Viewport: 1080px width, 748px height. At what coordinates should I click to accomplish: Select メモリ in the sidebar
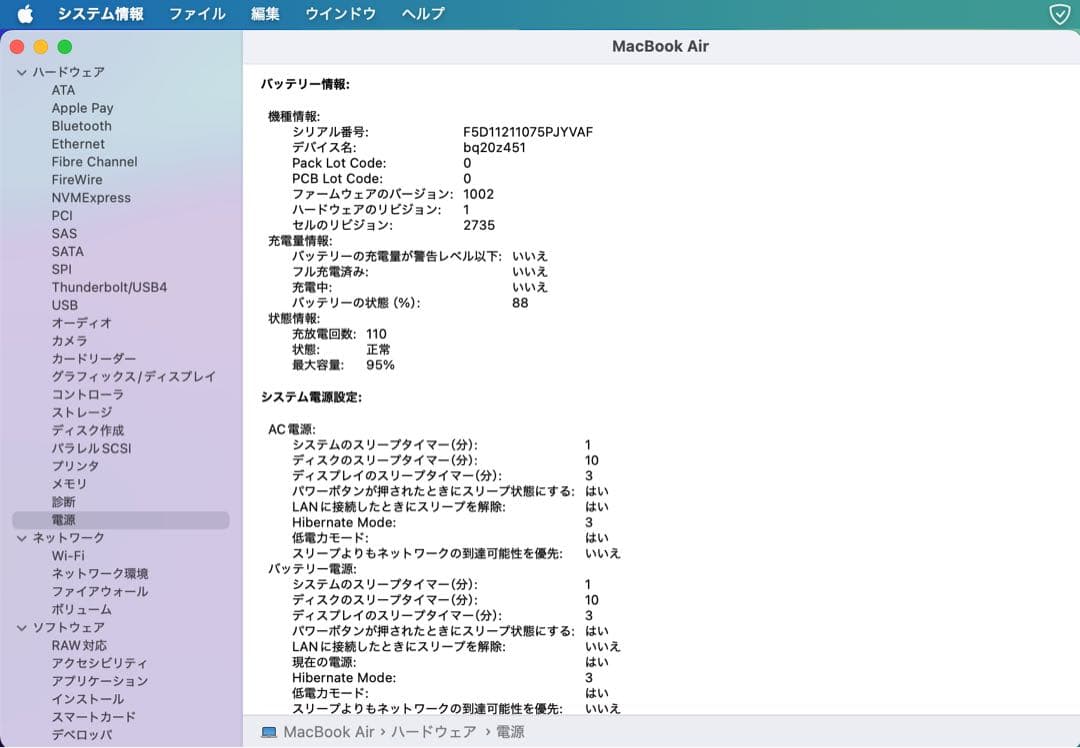click(69, 484)
